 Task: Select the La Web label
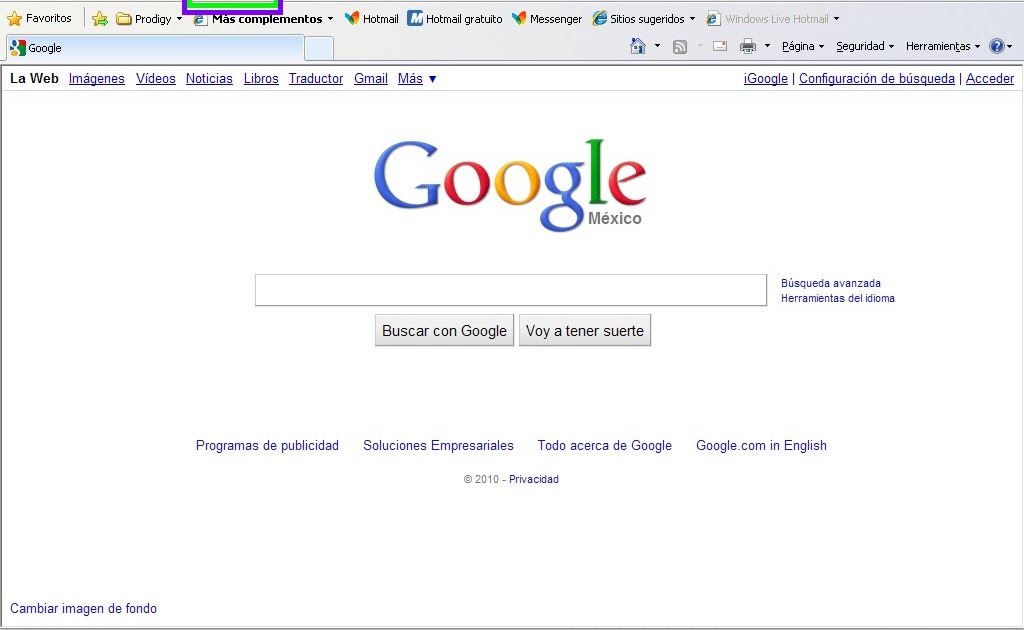point(34,78)
